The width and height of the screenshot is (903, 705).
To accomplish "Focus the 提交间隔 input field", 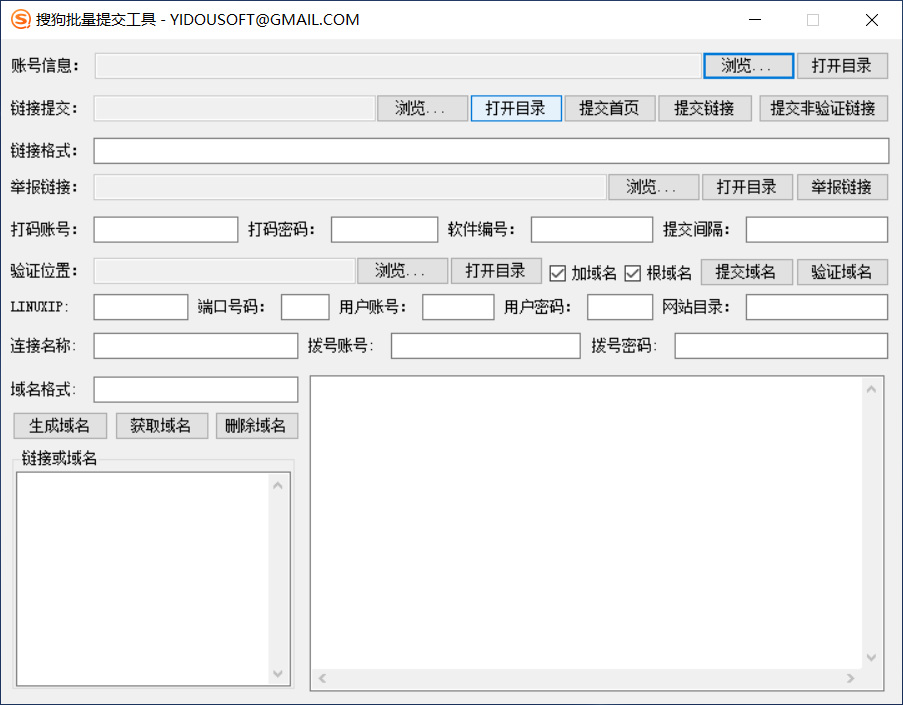I will click(x=817, y=230).
